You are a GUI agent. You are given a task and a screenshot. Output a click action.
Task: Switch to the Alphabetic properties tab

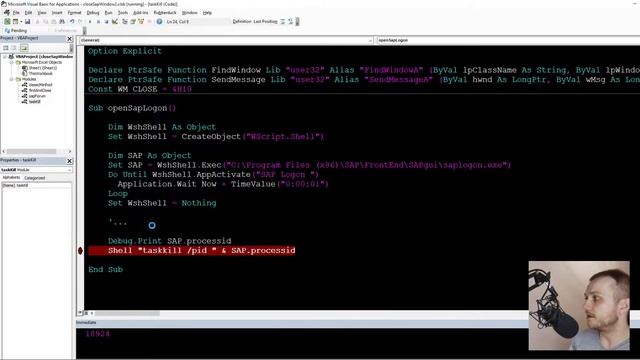tap(11, 178)
